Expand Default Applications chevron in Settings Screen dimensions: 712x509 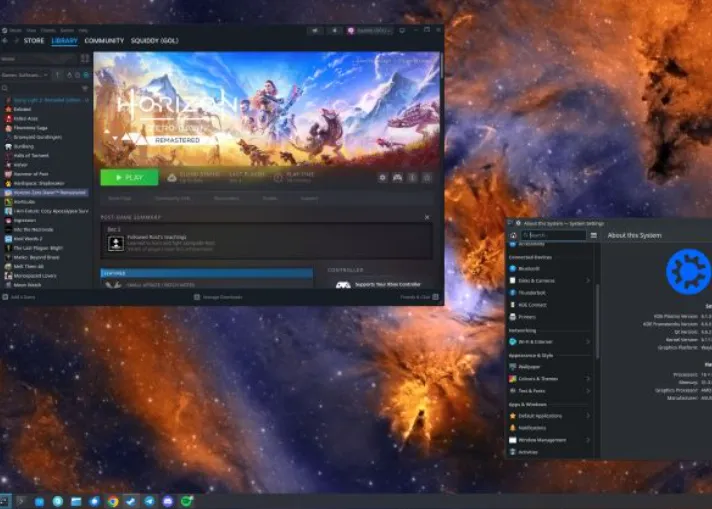pos(588,416)
